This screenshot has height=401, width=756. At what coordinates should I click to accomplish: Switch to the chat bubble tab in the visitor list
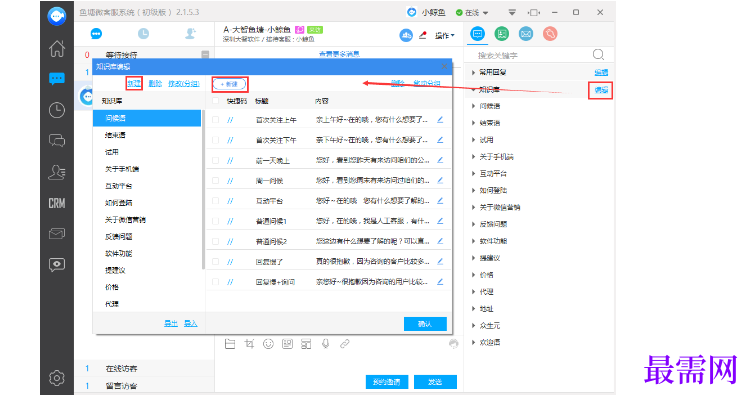96,34
